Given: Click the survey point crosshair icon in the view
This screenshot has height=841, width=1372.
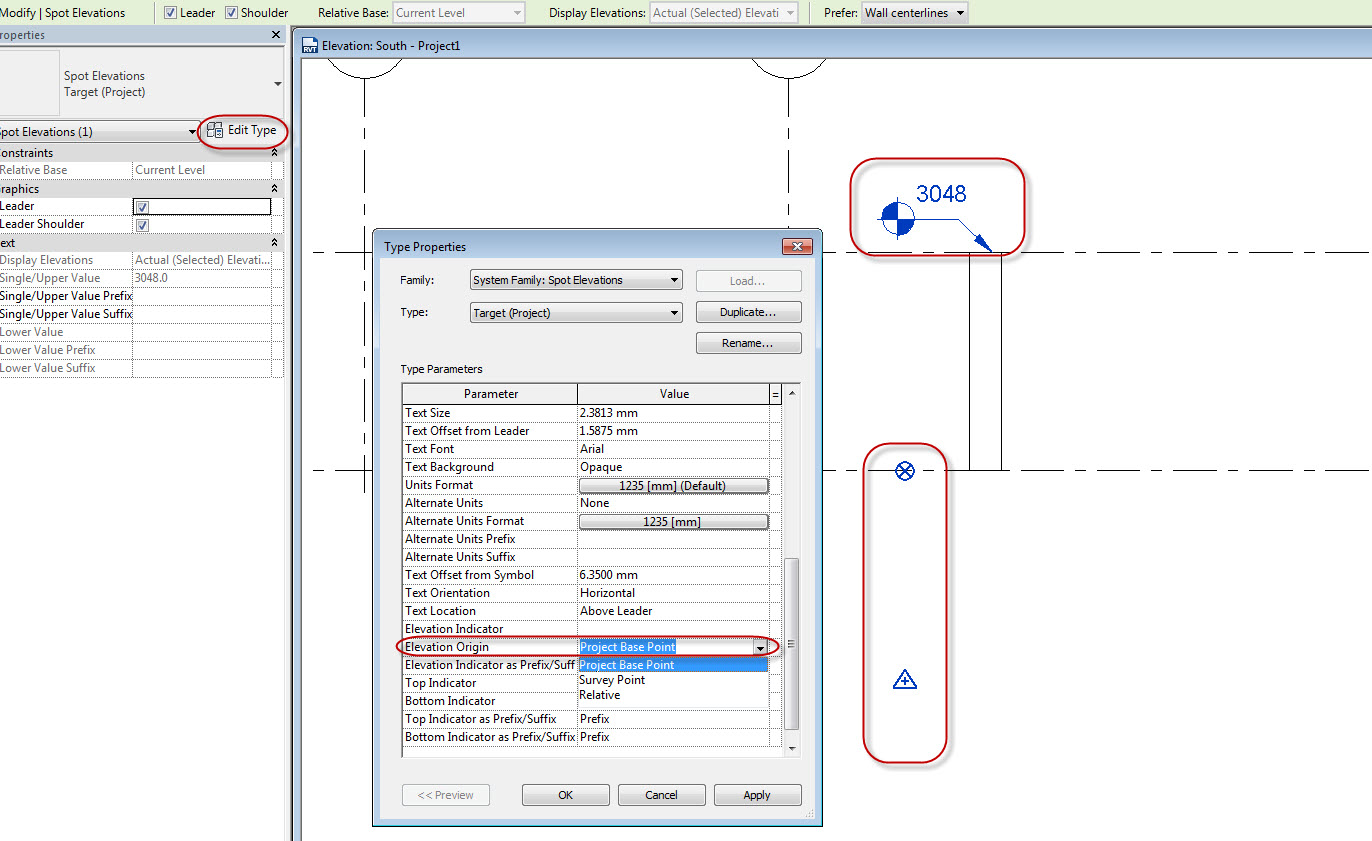Looking at the screenshot, I should [905, 470].
